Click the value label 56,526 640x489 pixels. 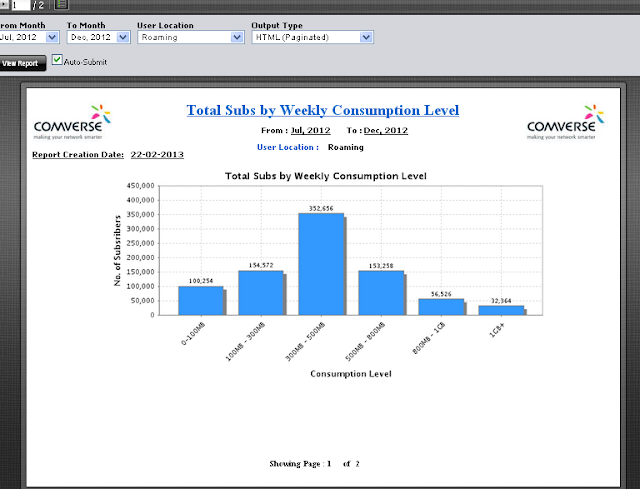(441, 294)
